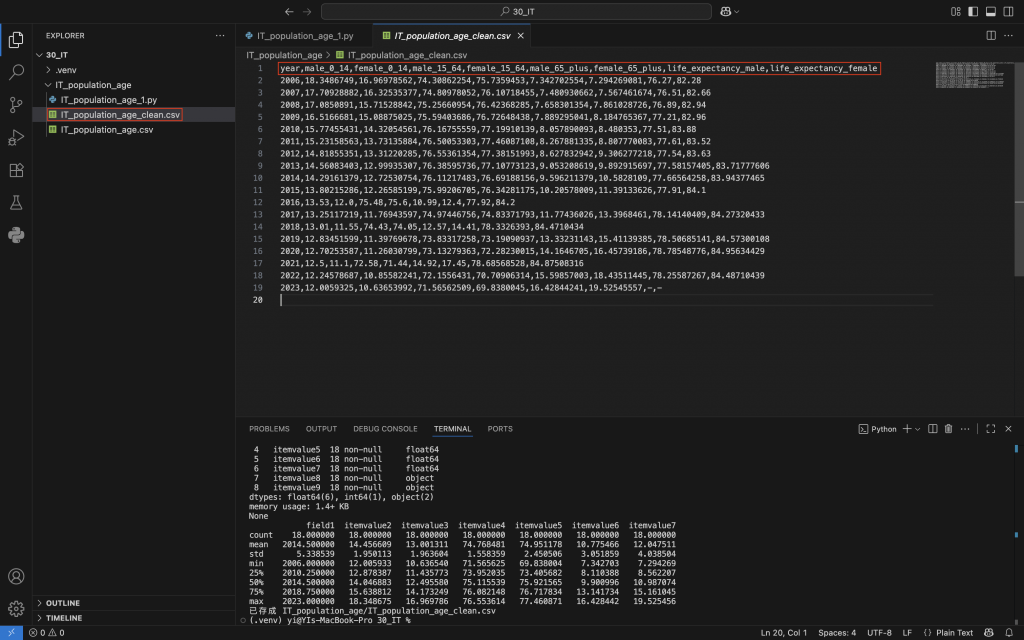Switch to the DEBUG CONSOLE tab

[x=385, y=428]
